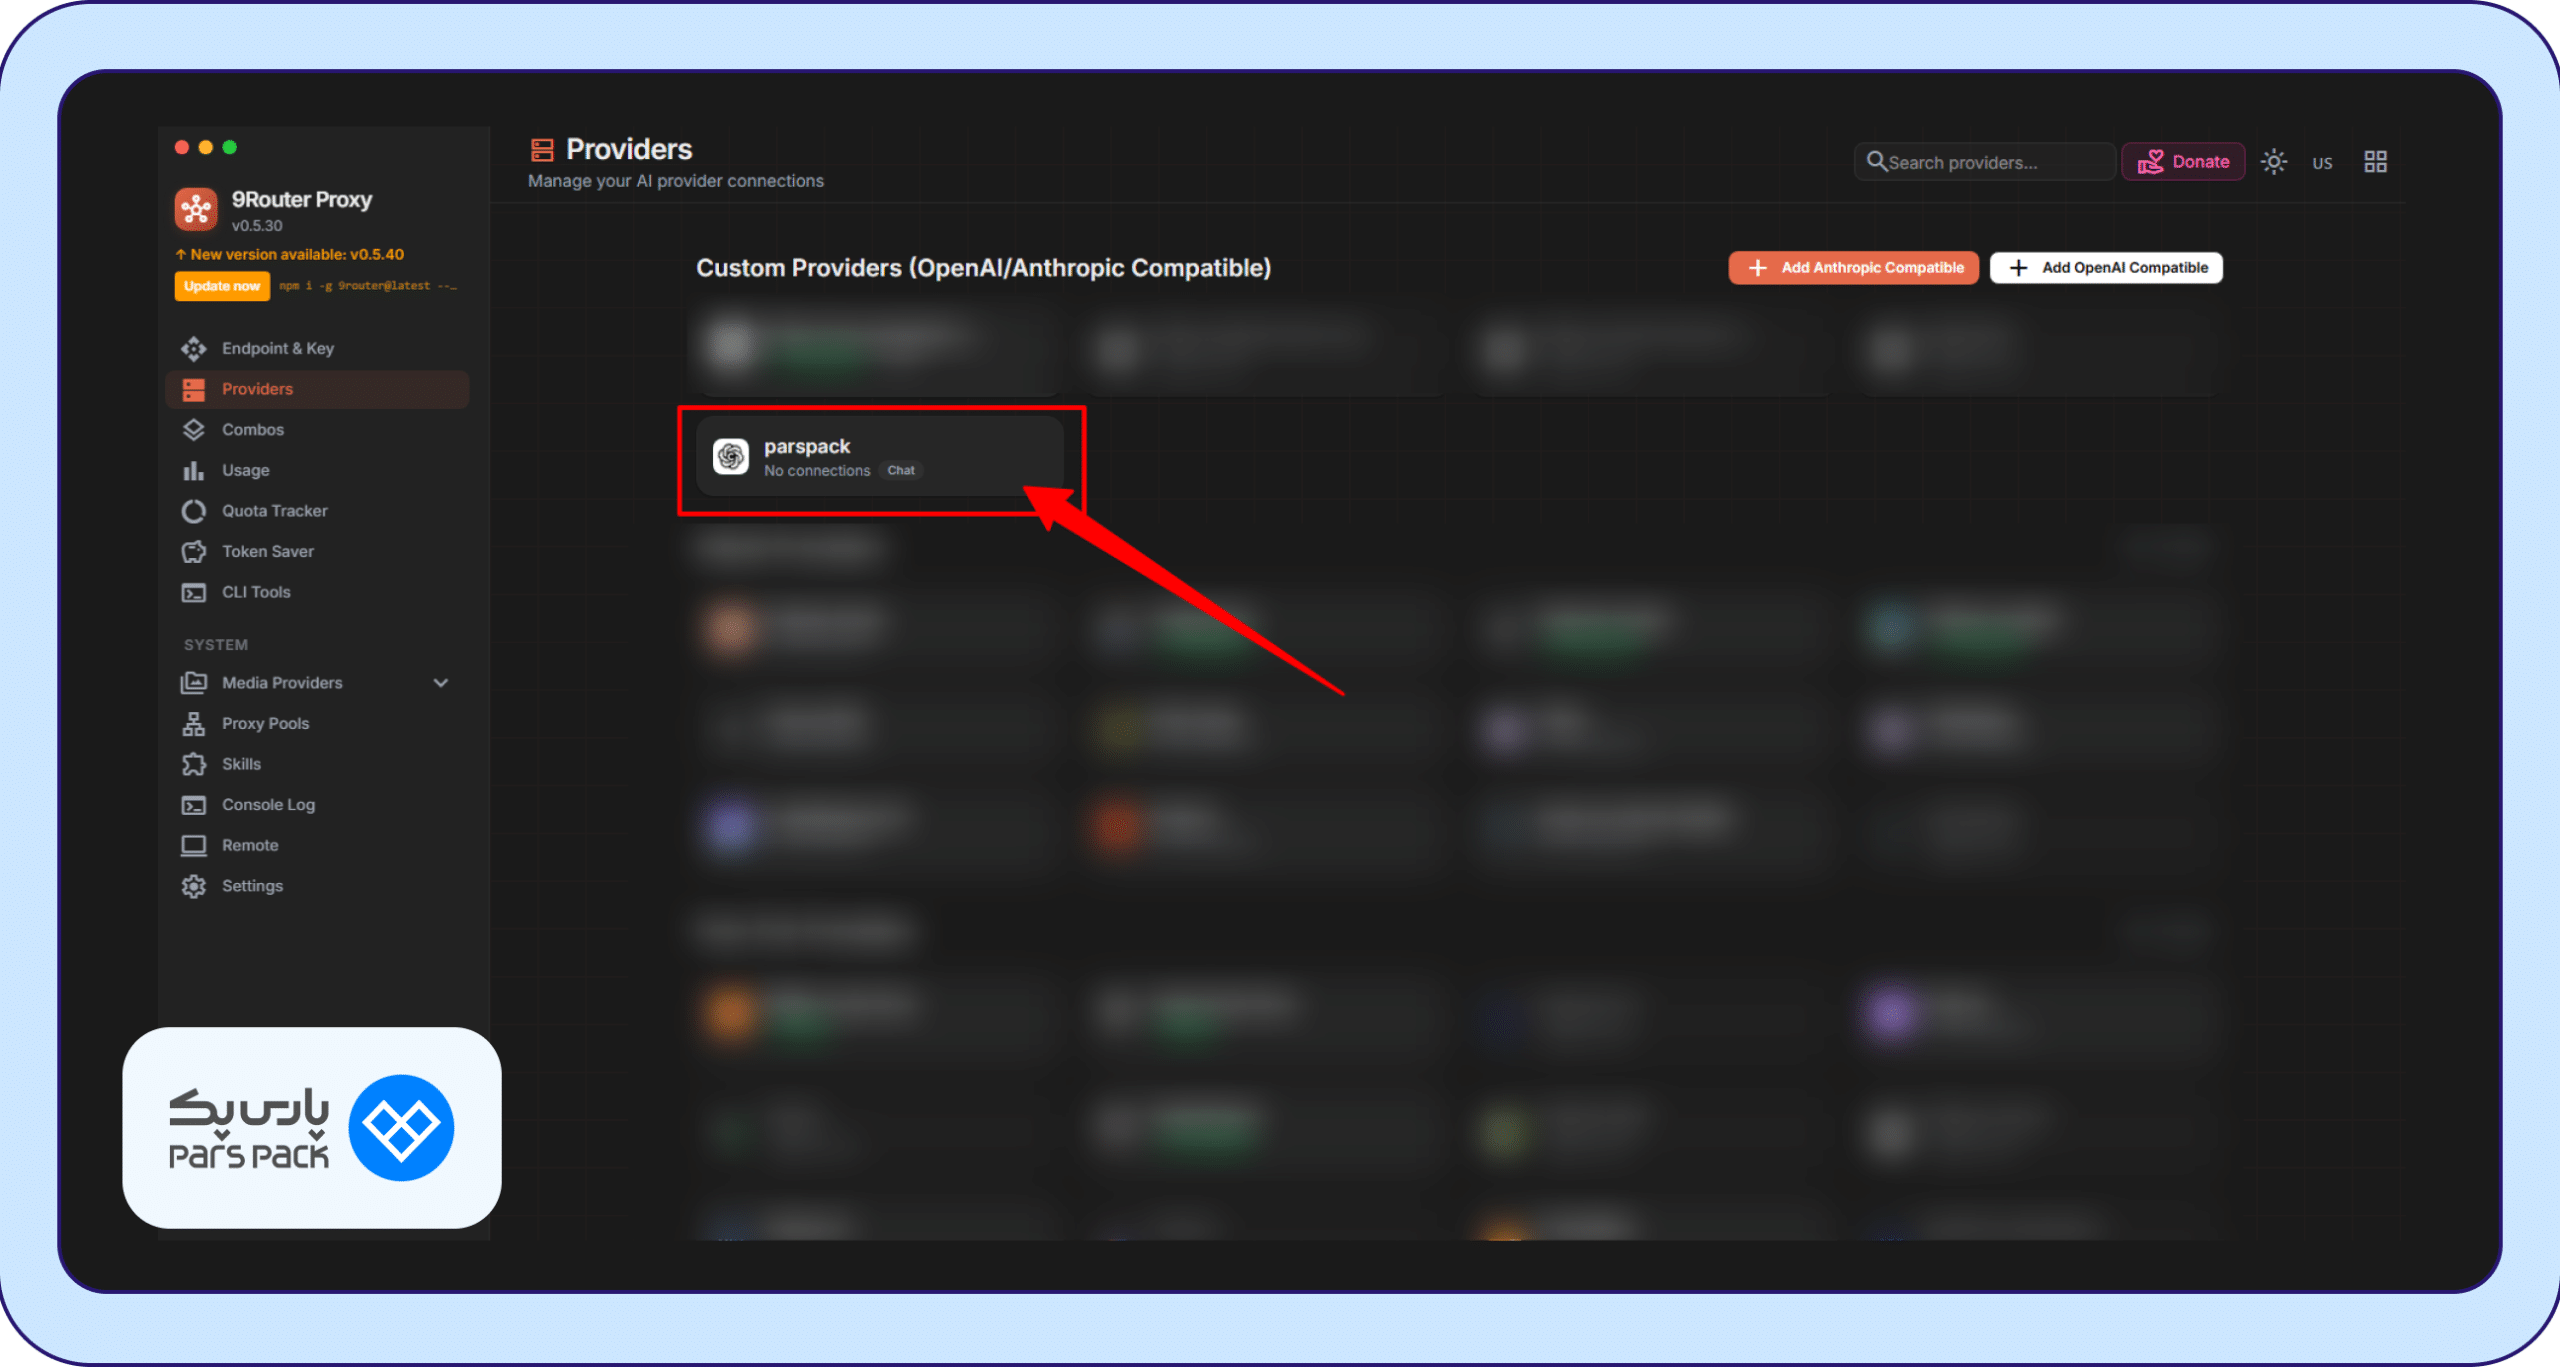Click Add Anthropic Compatible button
This screenshot has height=1367, width=2560.
click(x=1853, y=268)
